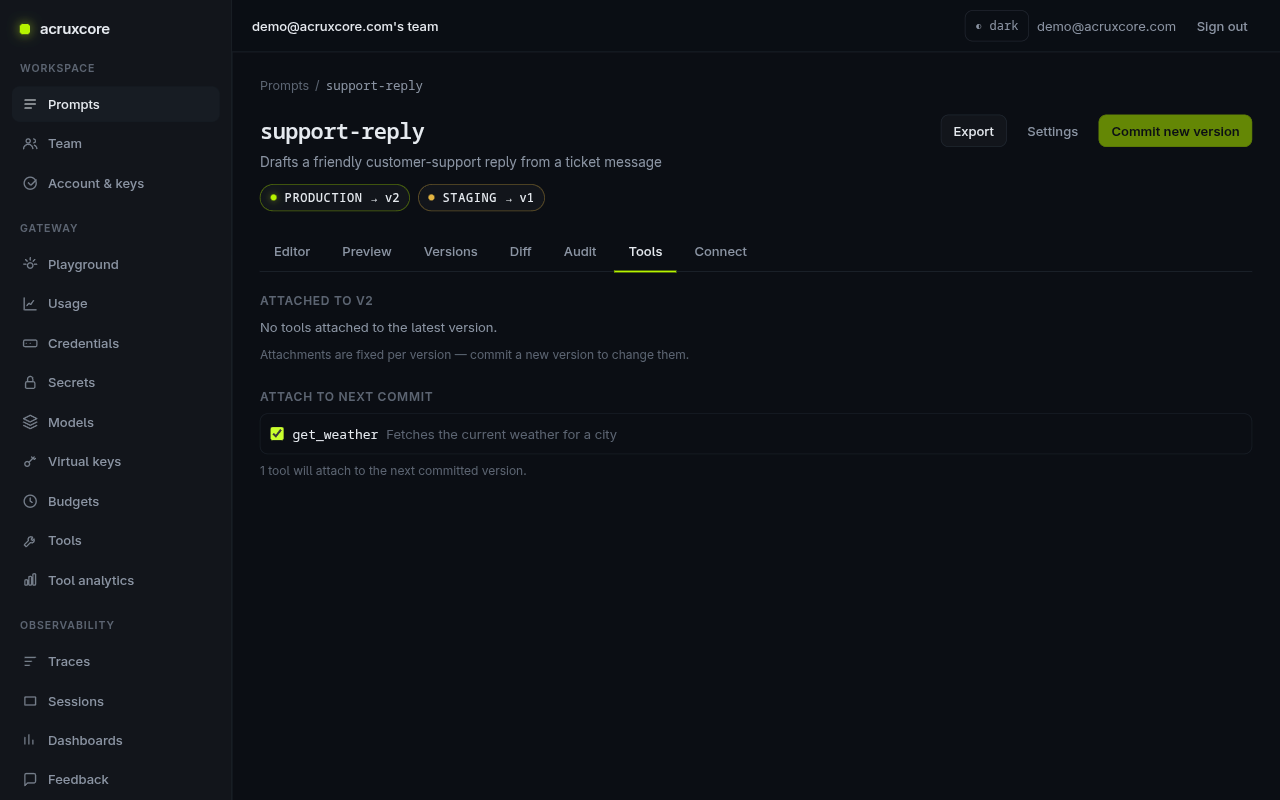Go to Usage label
The image size is (1280, 800).
coord(68,304)
